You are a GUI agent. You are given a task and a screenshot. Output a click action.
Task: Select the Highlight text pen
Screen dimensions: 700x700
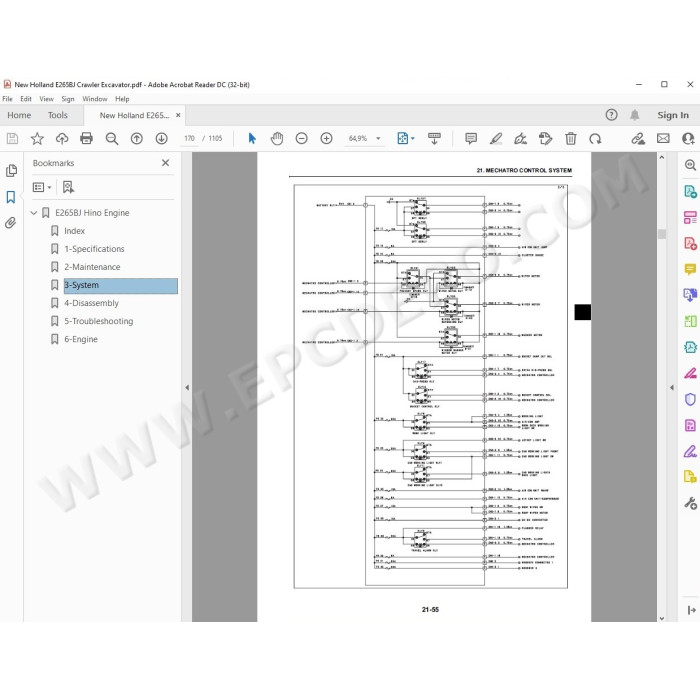coord(496,138)
